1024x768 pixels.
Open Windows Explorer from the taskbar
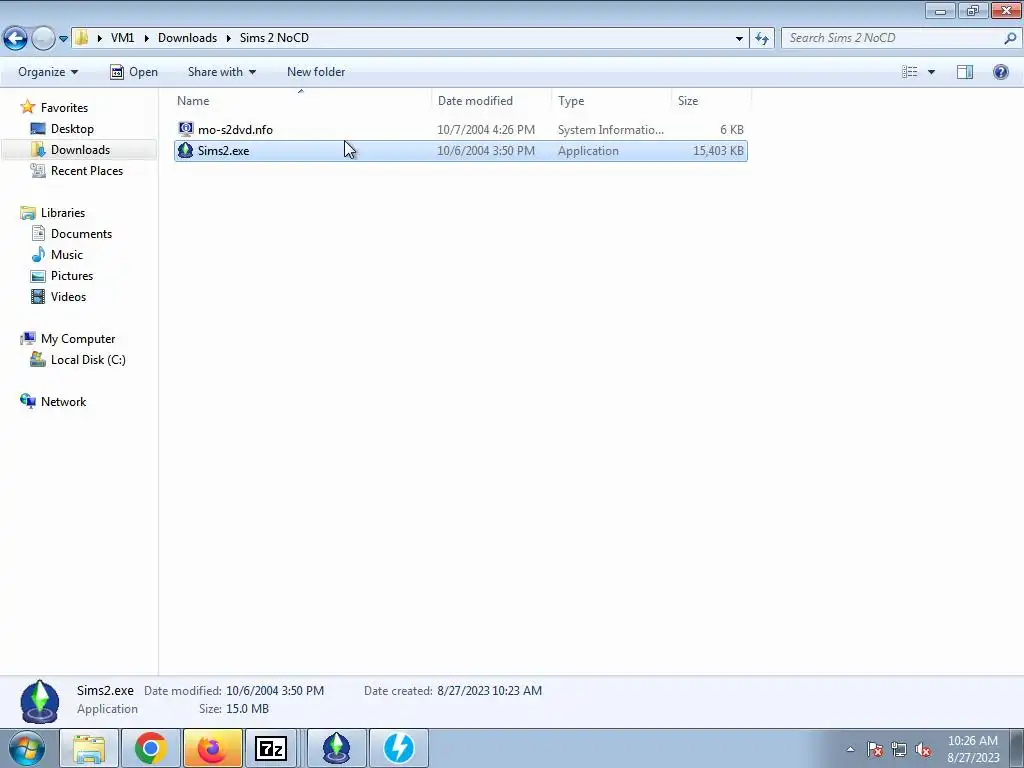point(89,748)
